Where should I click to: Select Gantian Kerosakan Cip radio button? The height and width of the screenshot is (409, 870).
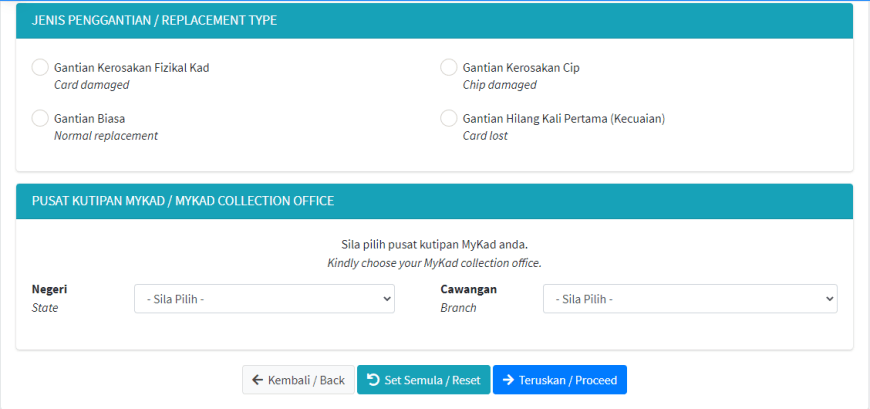coord(448,68)
